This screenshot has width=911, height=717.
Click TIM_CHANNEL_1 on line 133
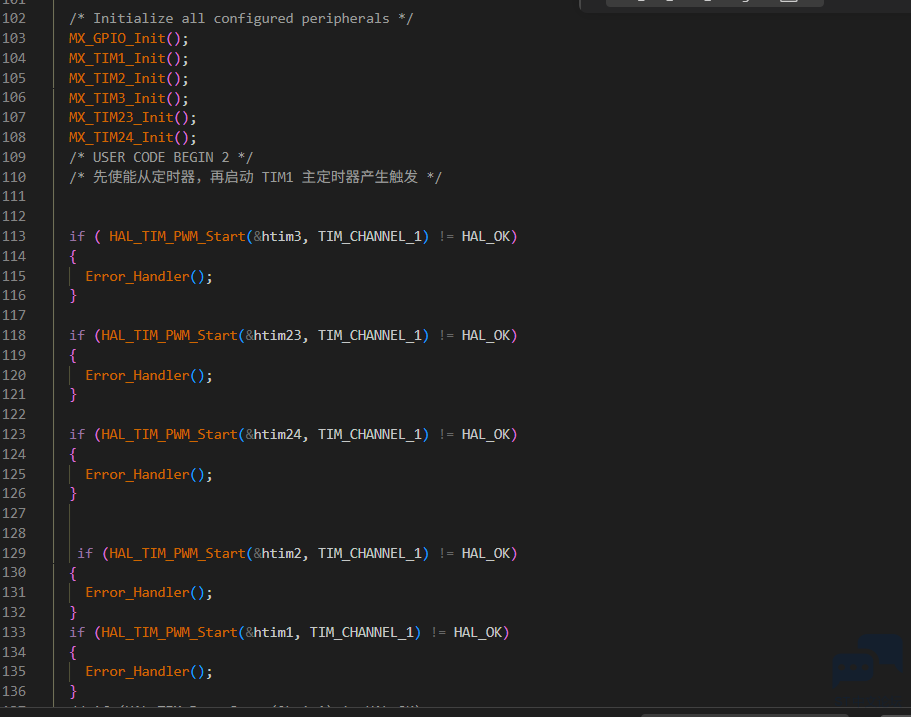(361, 632)
